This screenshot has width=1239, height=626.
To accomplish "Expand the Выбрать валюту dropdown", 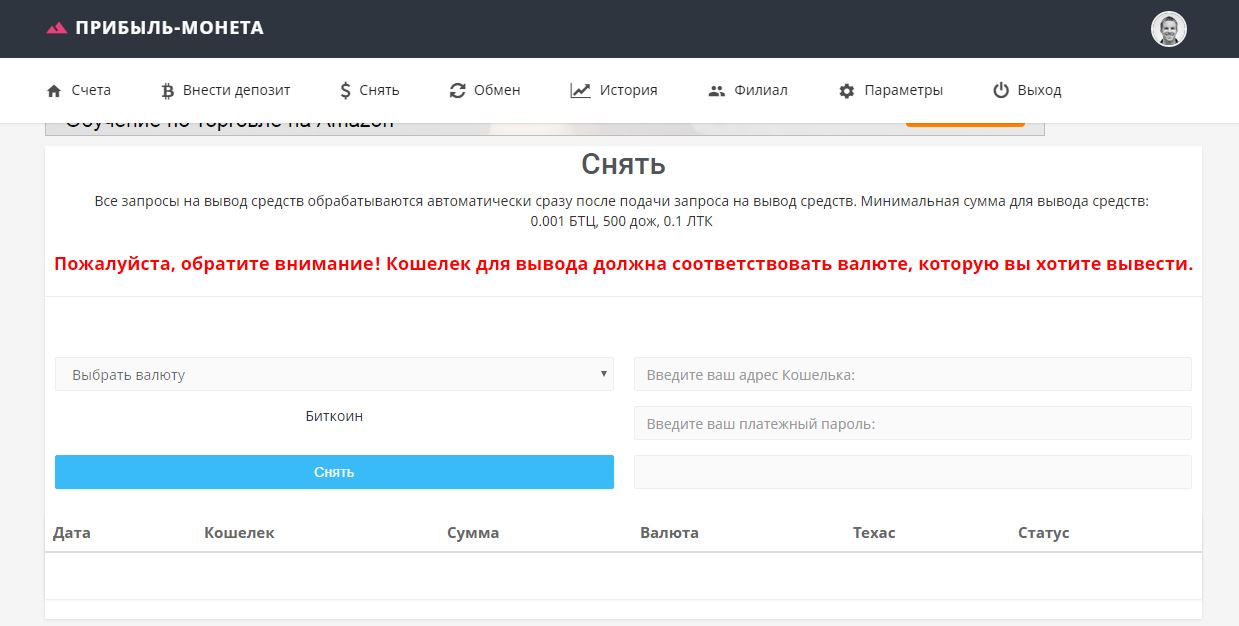I will (334, 374).
